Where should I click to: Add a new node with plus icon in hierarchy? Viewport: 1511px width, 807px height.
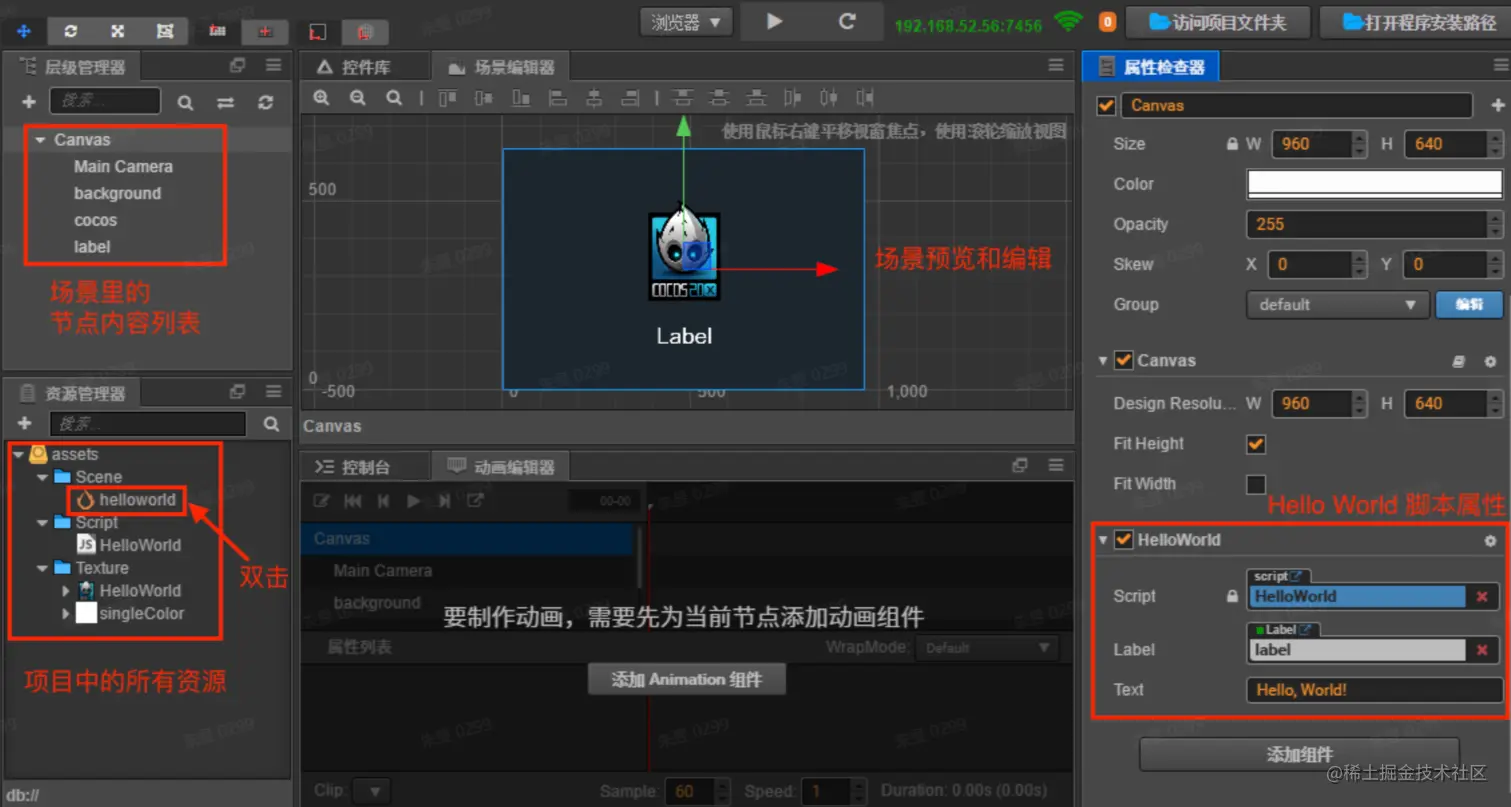click(x=28, y=102)
